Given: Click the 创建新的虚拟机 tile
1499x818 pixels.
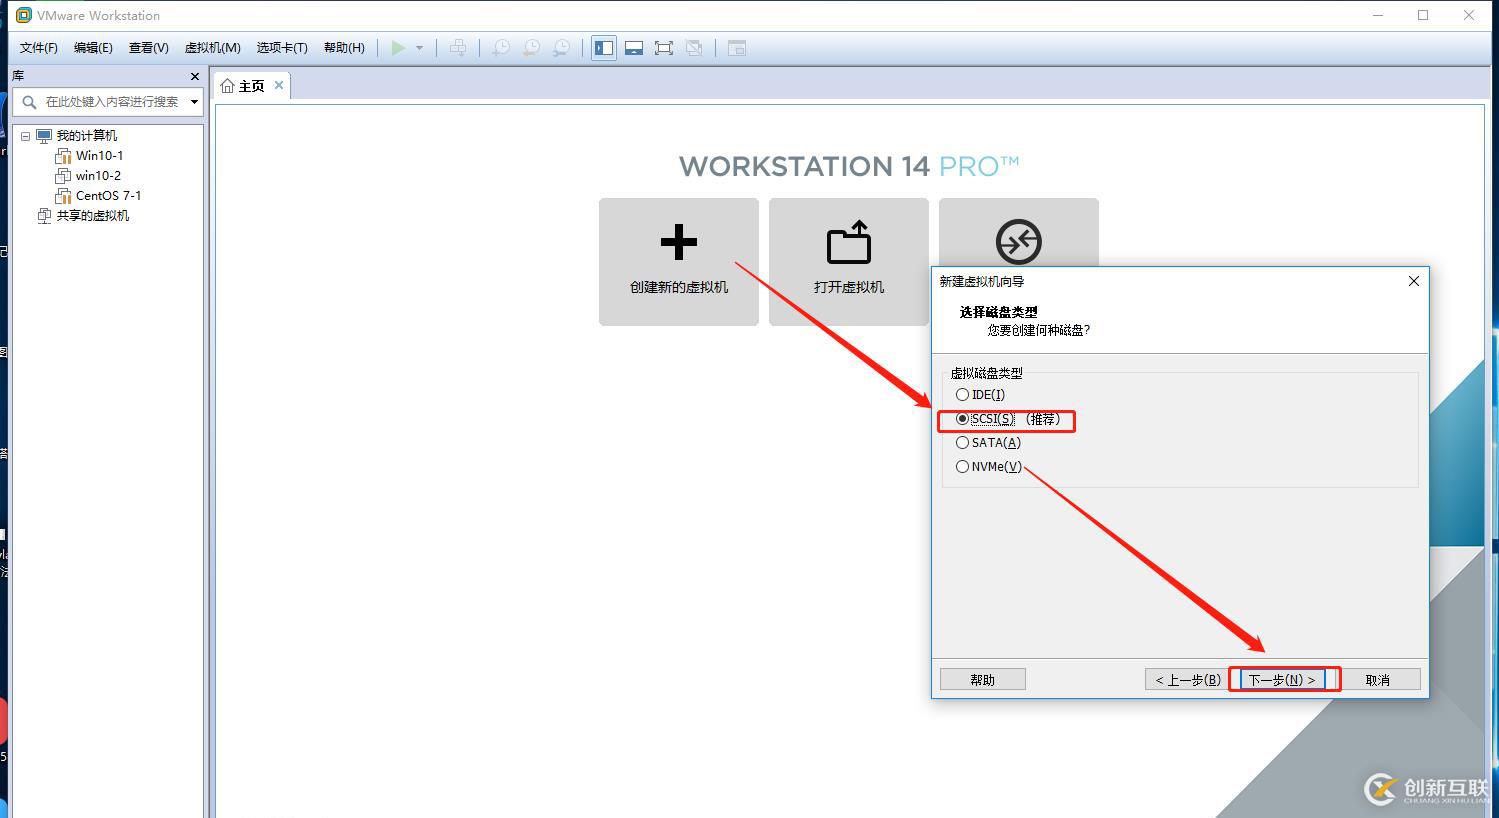Looking at the screenshot, I should (x=679, y=262).
